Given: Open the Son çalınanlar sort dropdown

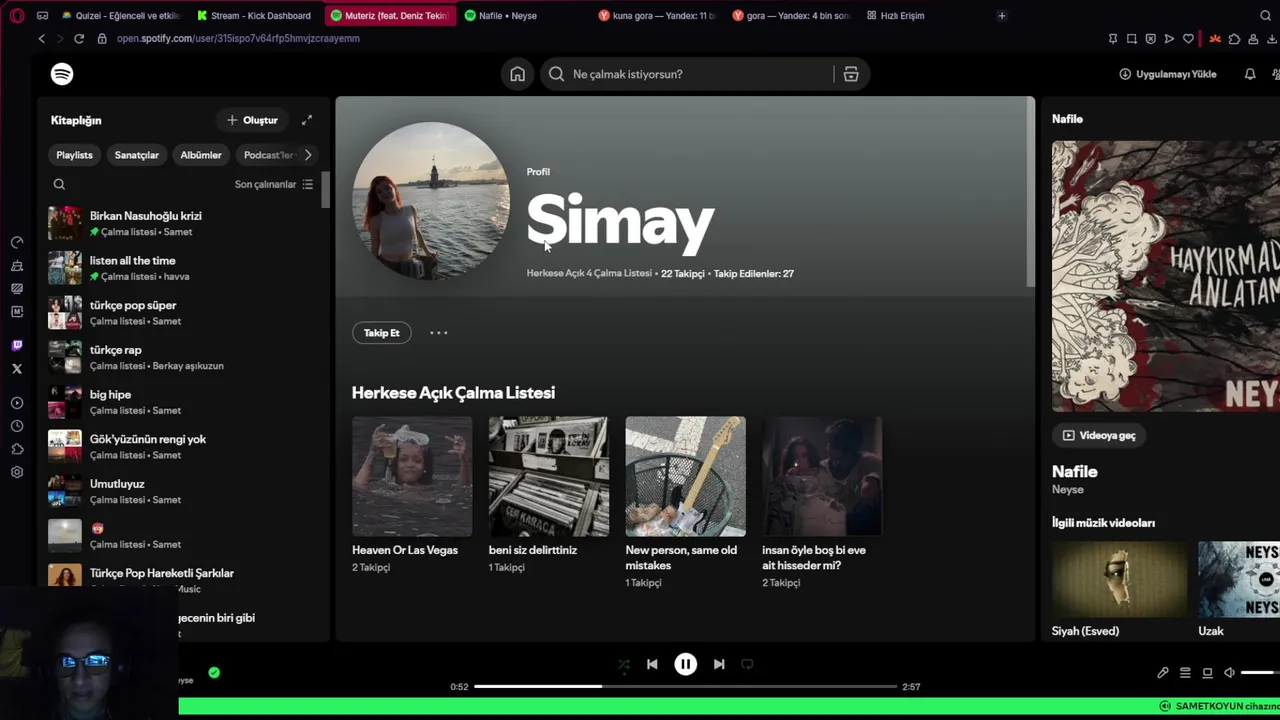Looking at the screenshot, I should click(x=274, y=184).
